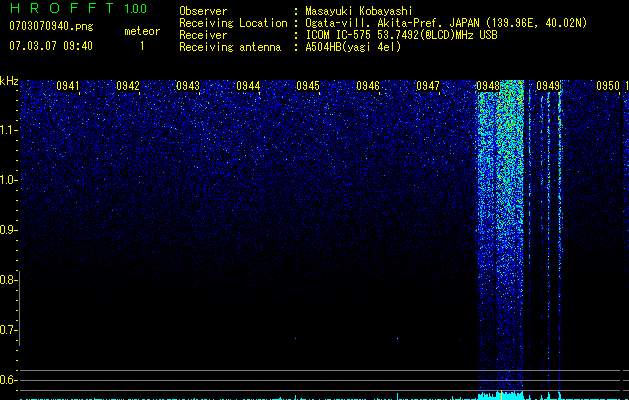The width and height of the screenshot is (629, 400).
Task: Click the Ogata-vill. Akita-Pref. JAPAN location text
Action: click(446, 23)
